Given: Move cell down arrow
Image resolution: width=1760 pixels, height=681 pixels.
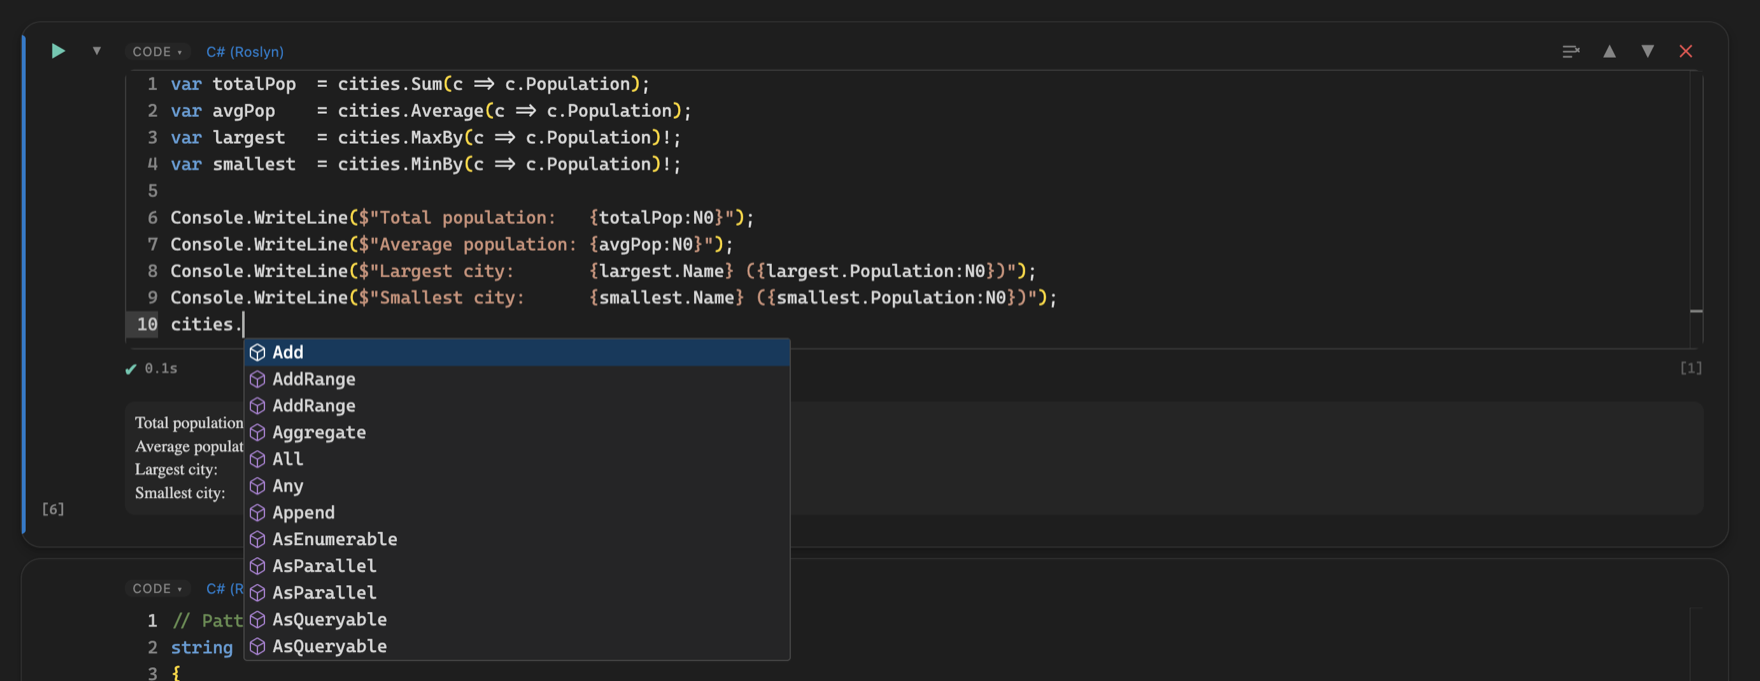Looking at the screenshot, I should click(1647, 51).
